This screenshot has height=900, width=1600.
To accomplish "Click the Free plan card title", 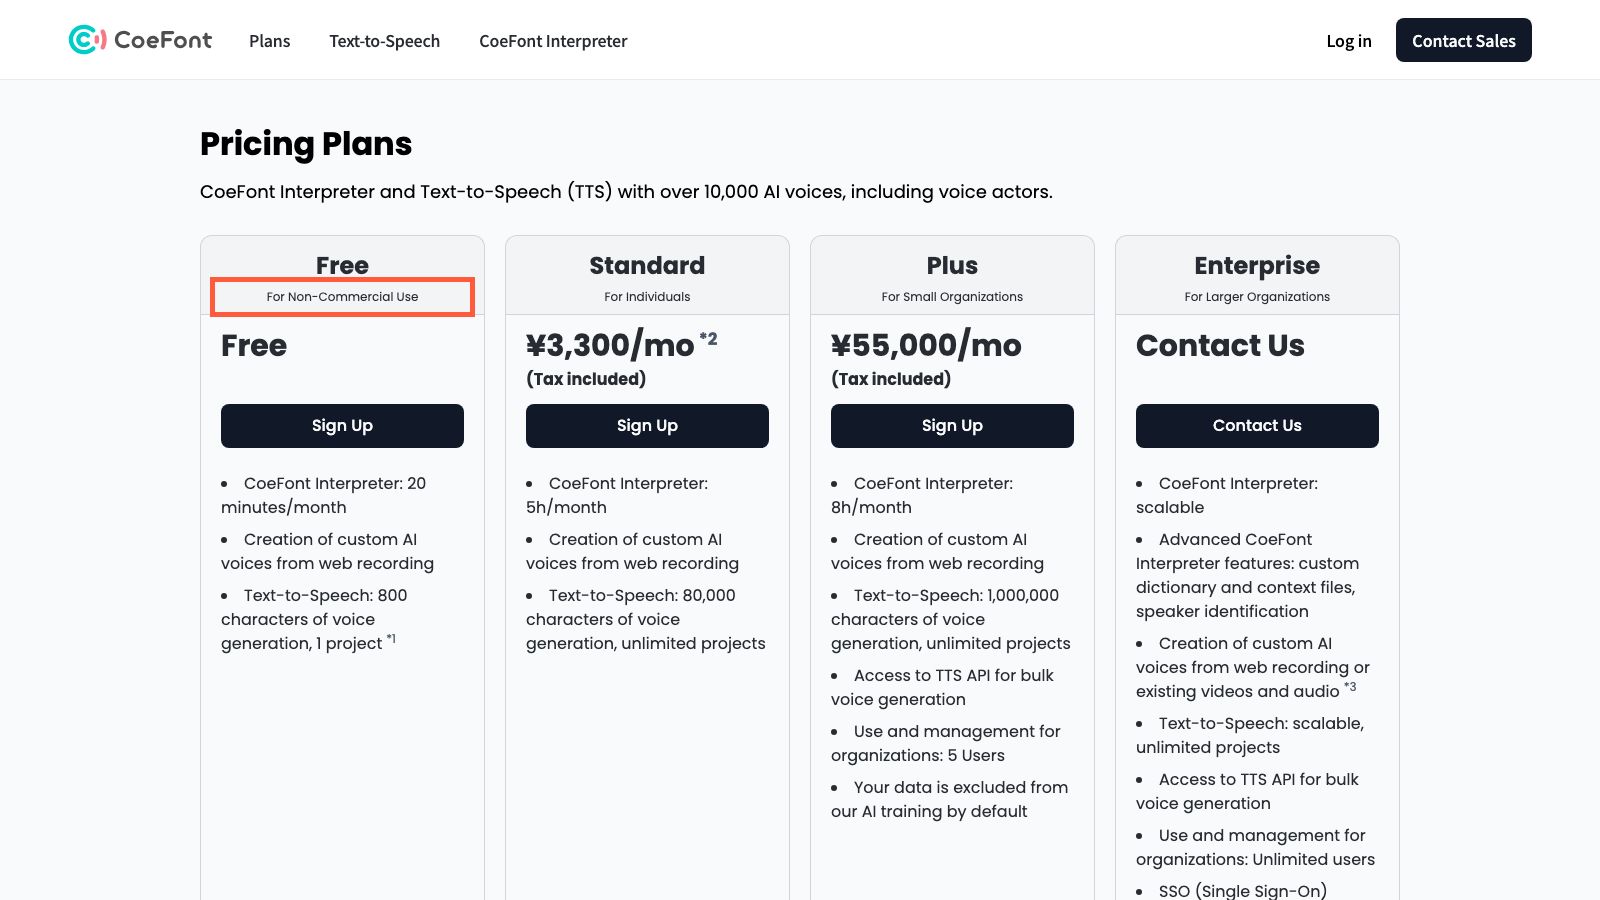I will 342,265.
